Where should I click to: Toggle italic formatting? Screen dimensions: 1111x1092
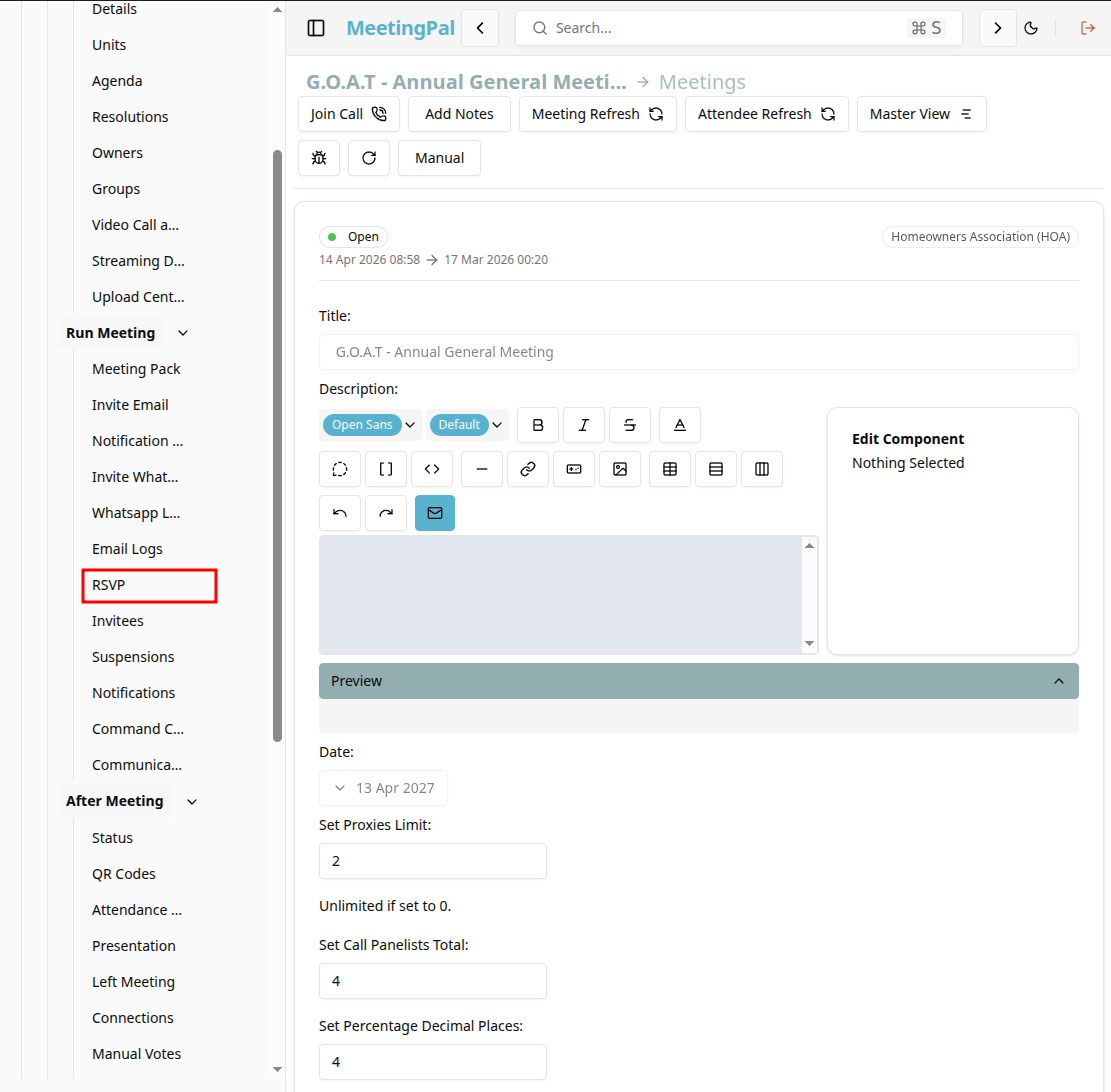[584, 425]
